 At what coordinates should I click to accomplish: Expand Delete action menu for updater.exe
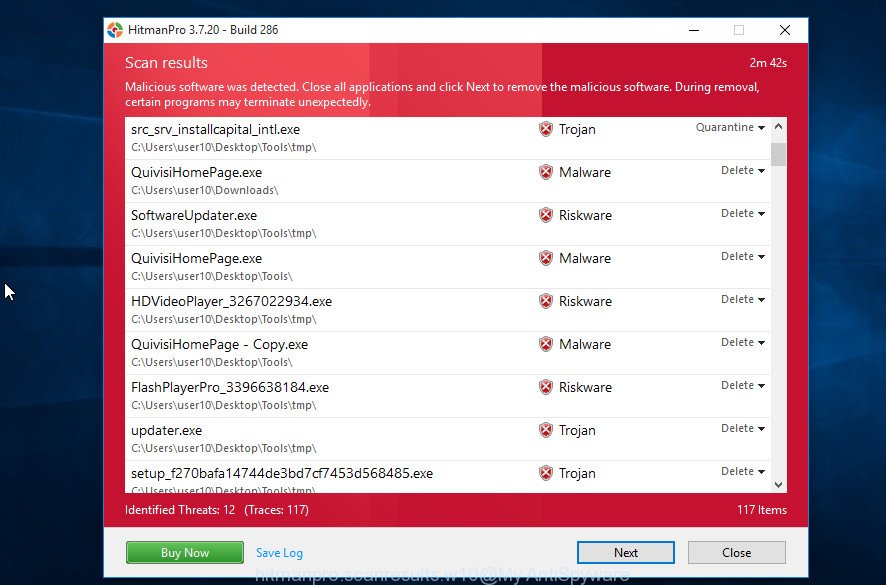(742, 429)
